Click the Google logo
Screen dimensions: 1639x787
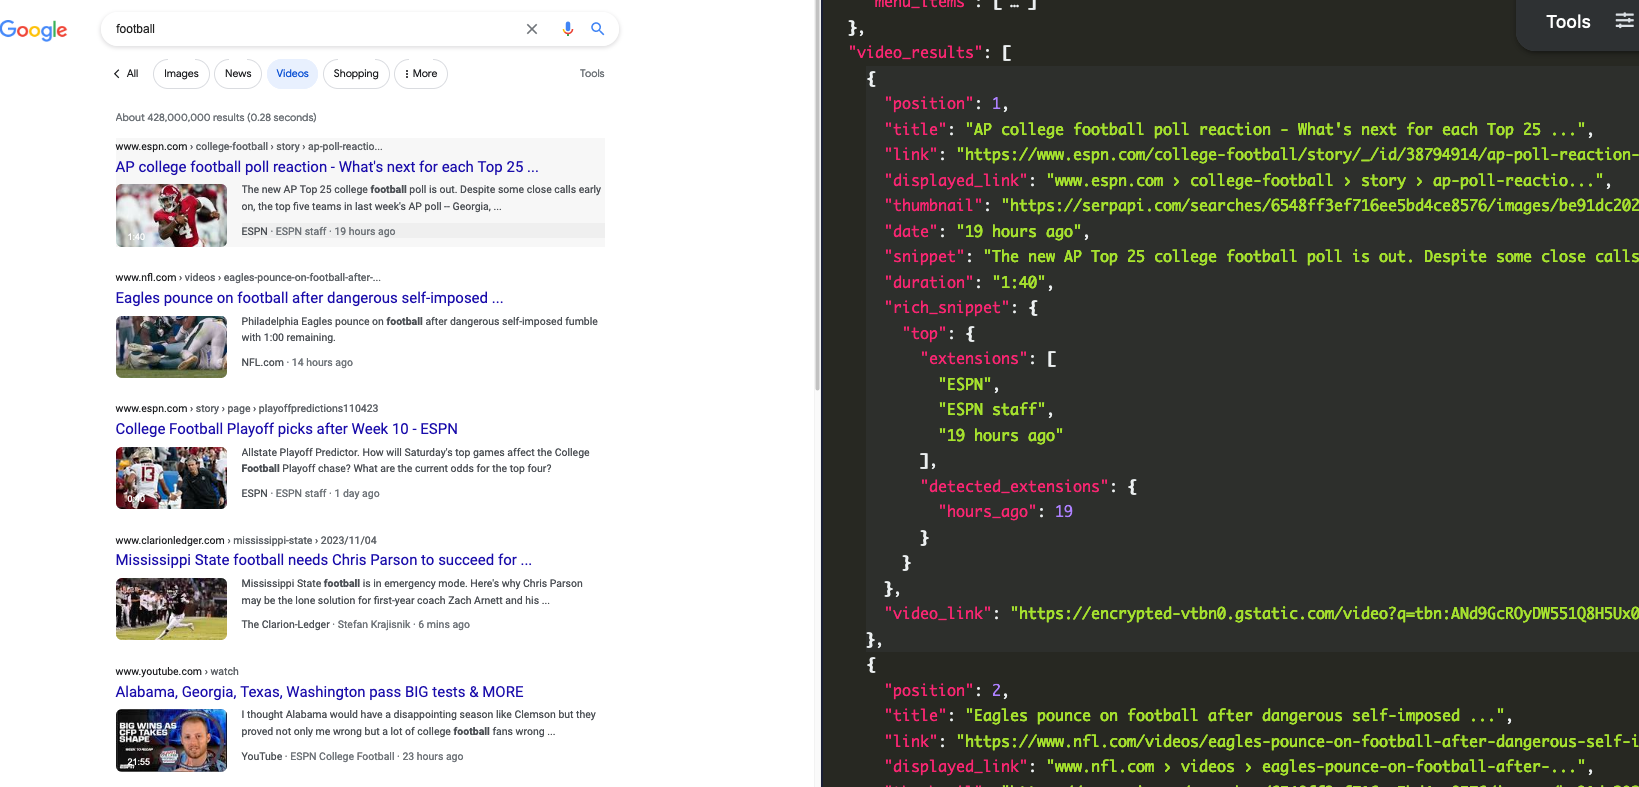point(33,30)
